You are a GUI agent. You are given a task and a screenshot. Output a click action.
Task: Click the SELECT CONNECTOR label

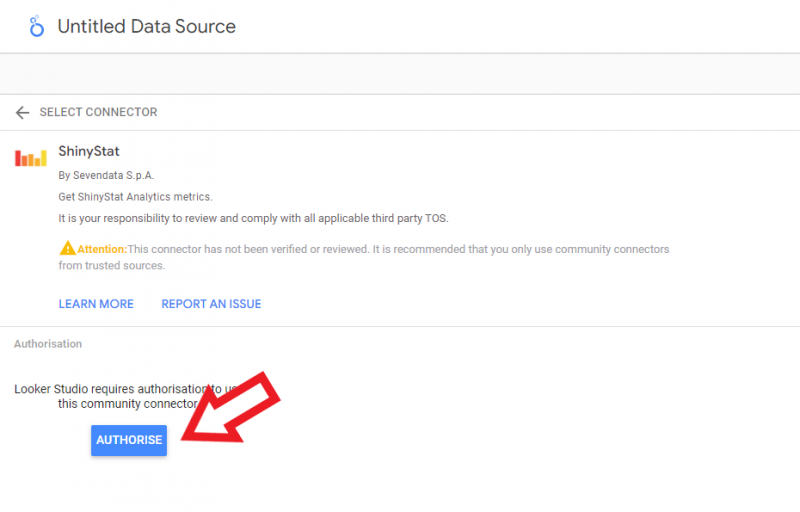98,112
